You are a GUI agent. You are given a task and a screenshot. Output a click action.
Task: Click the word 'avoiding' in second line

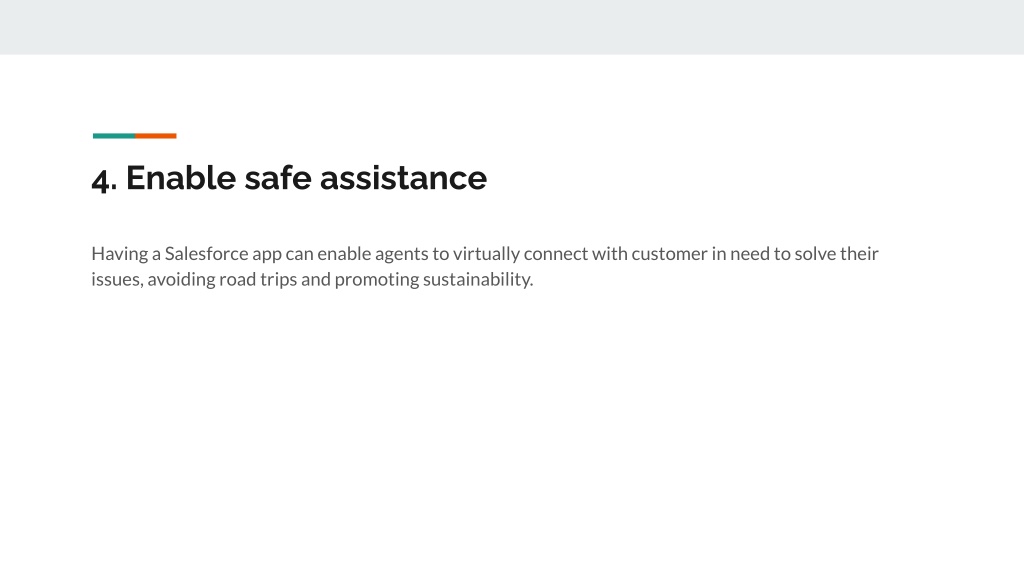[181, 280]
